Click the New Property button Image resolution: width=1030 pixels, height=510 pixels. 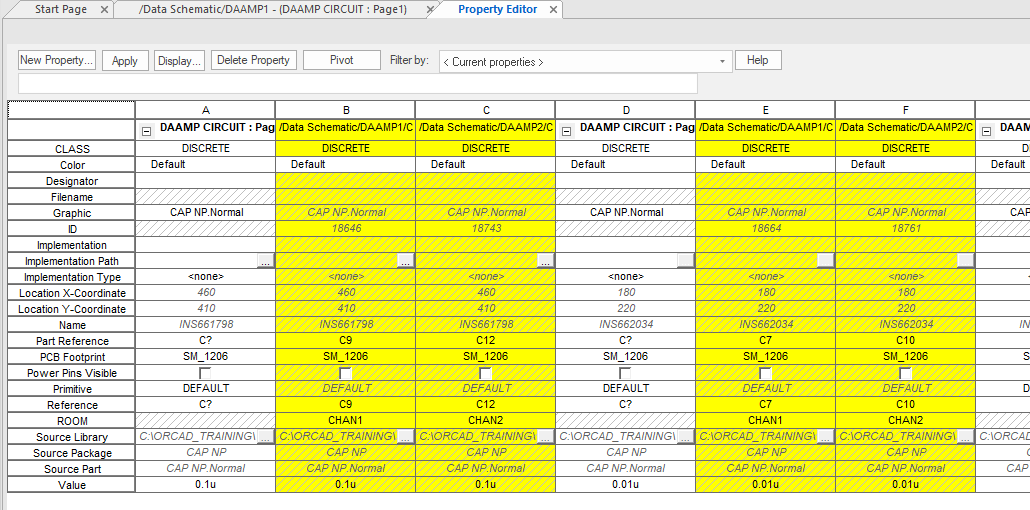point(57,60)
